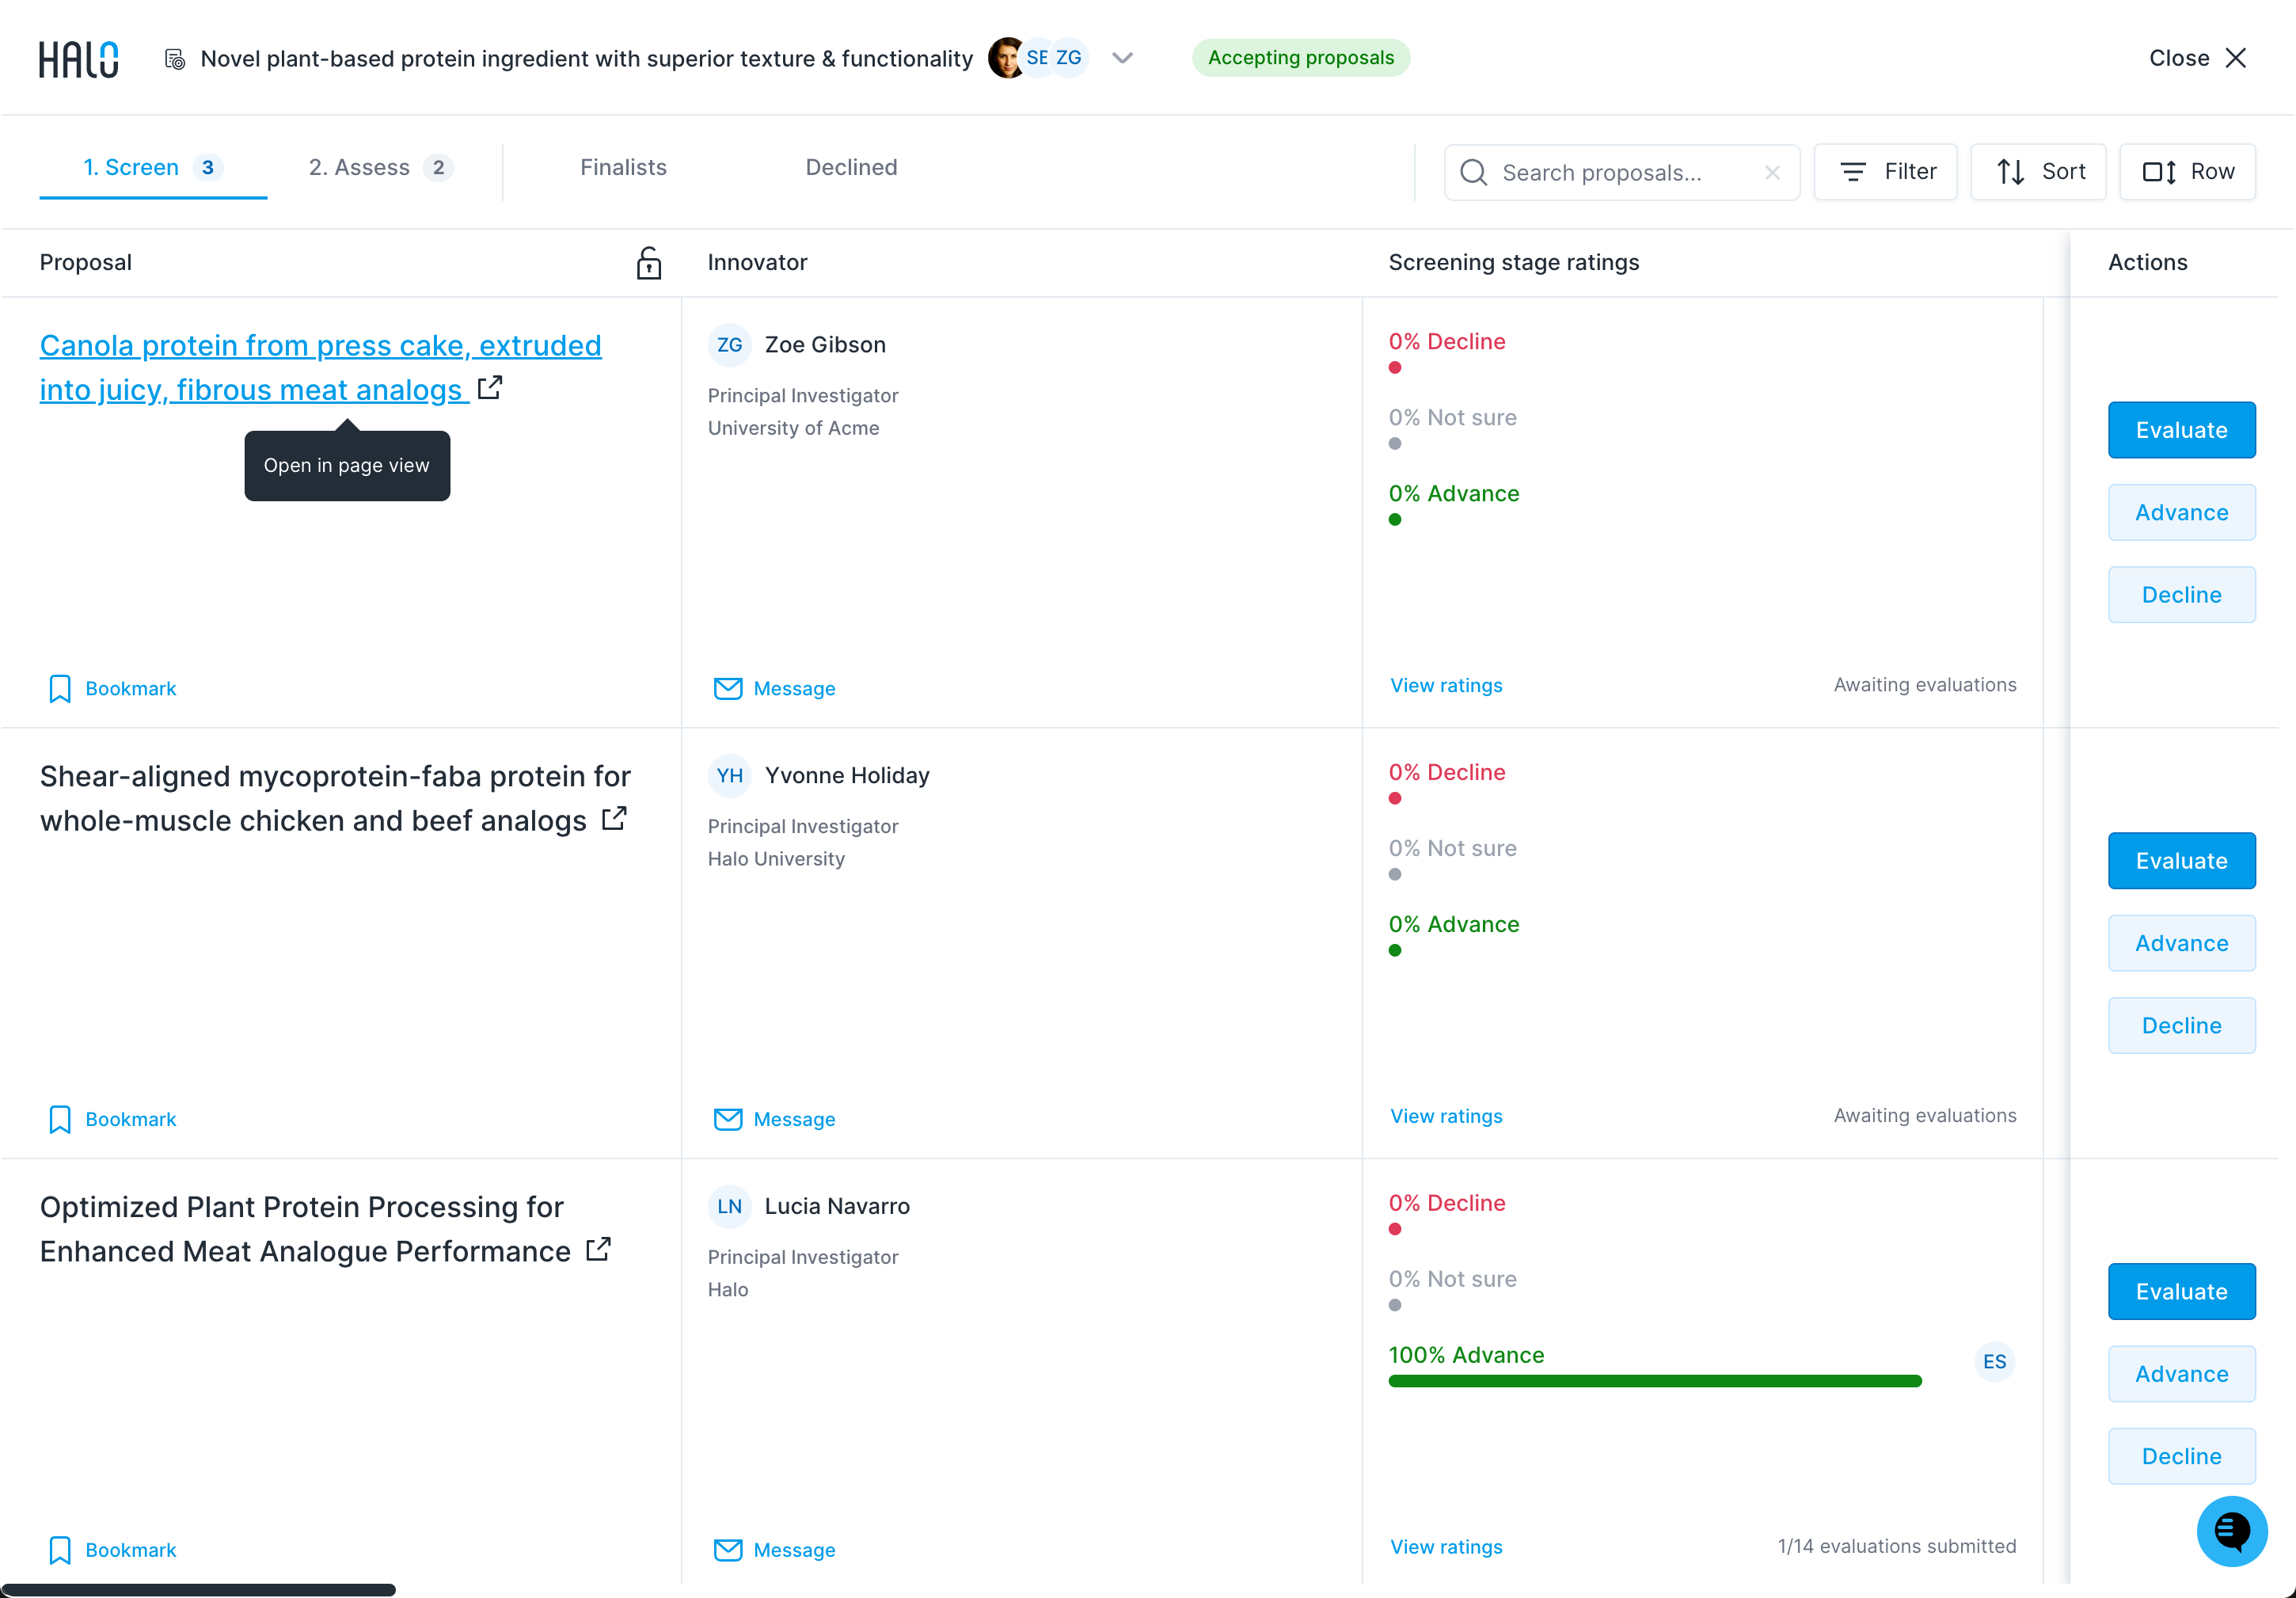Click the Accepting proposals status badge

[1300, 58]
